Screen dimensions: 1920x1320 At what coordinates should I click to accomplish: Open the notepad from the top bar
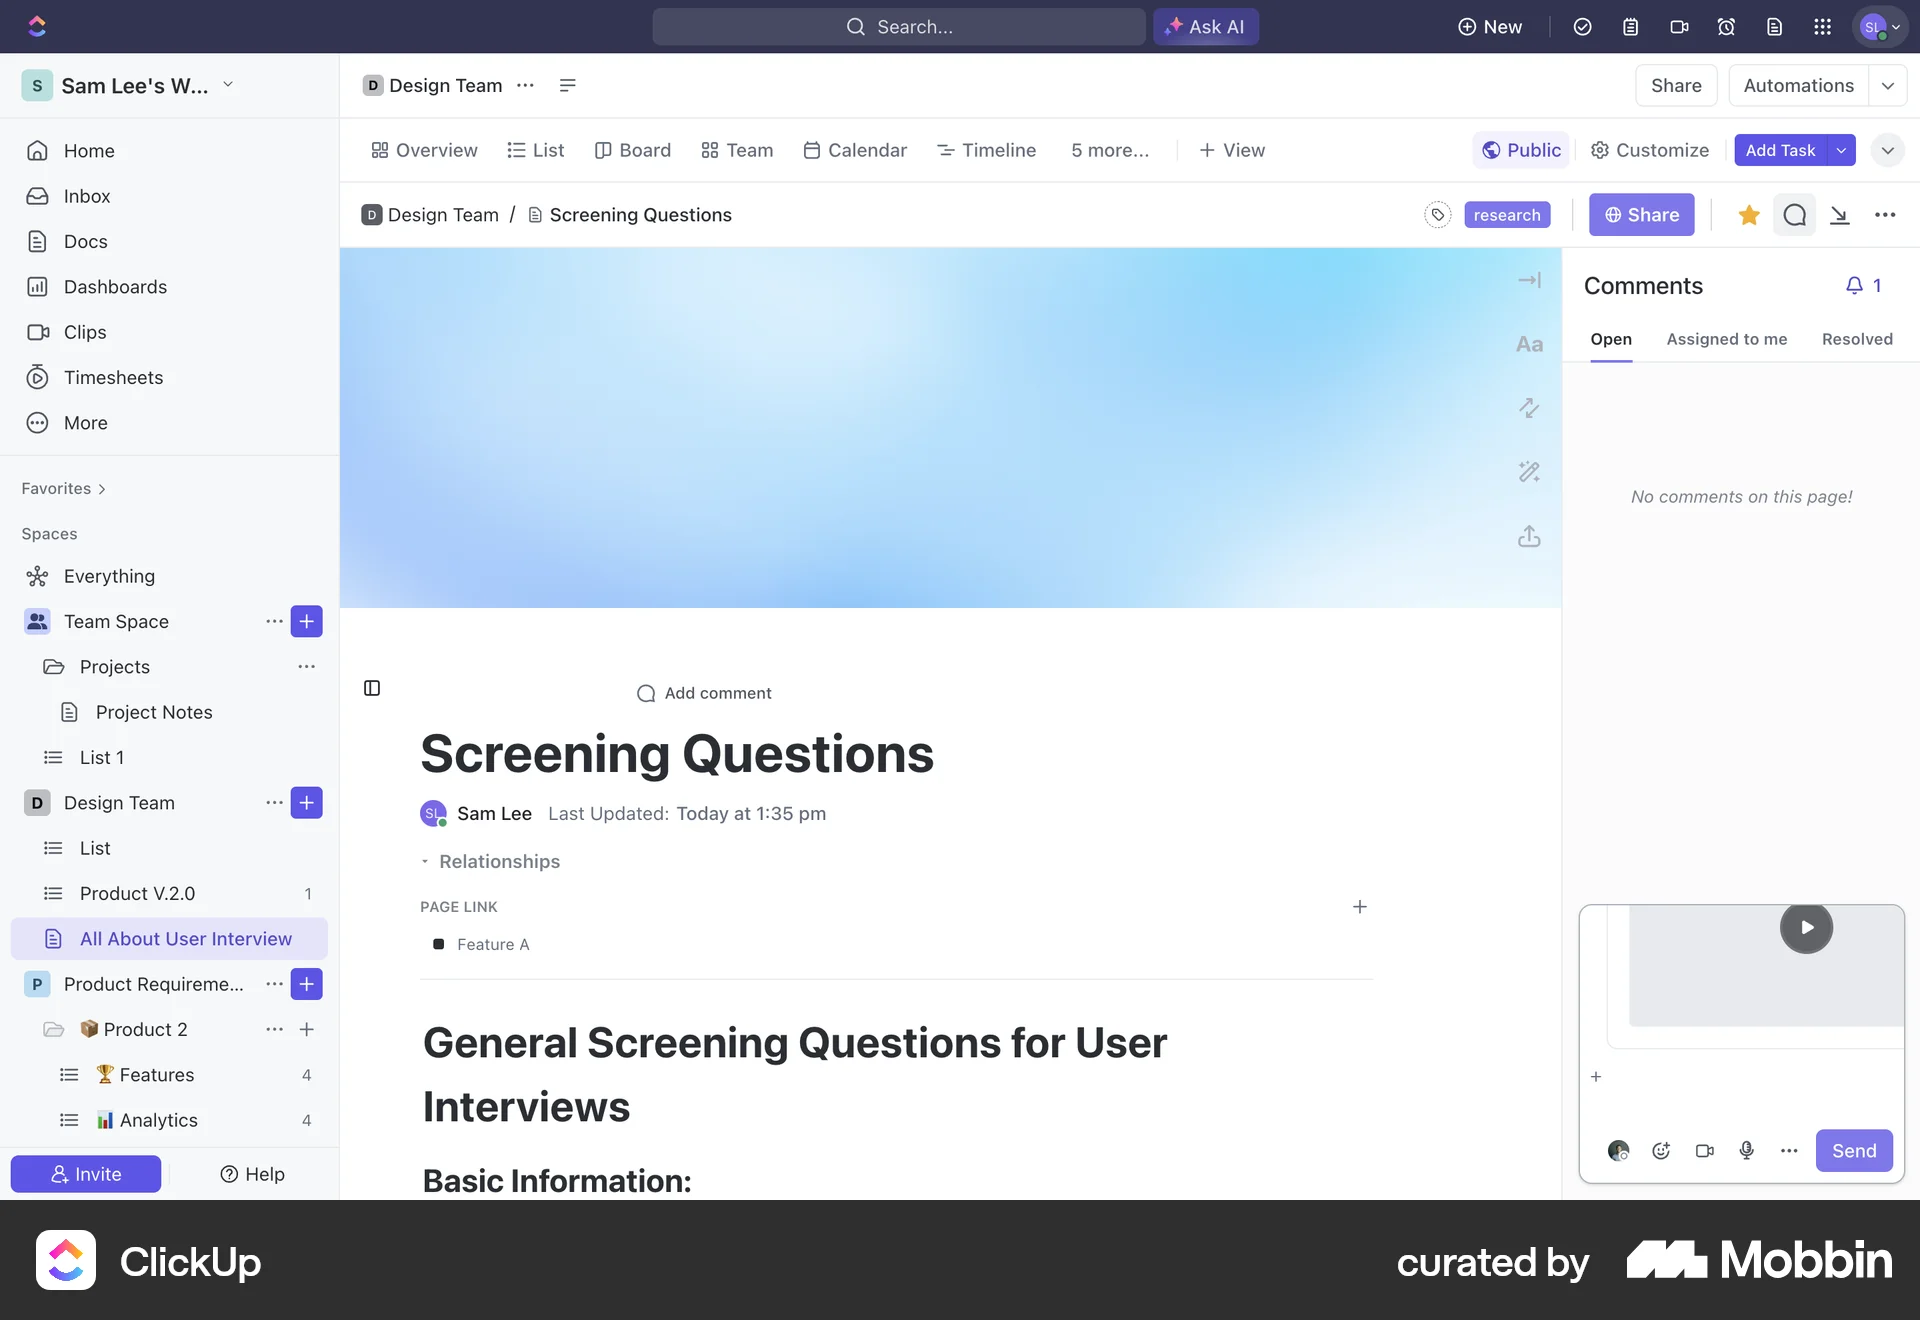point(1631,27)
